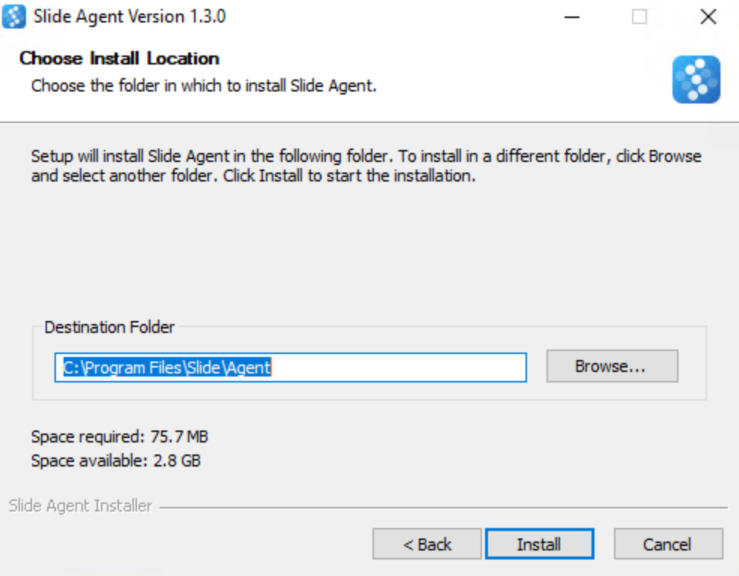
Task: Click the 'Destination Folder' group label
Action: (x=109, y=327)
